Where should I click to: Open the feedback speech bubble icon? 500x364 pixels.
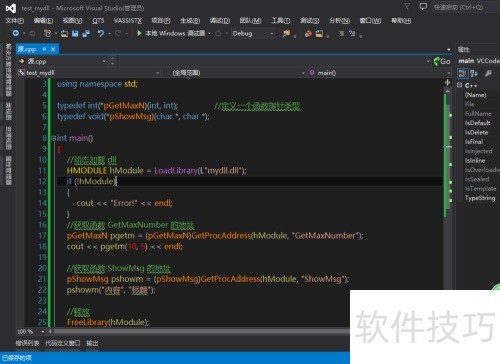423,7
